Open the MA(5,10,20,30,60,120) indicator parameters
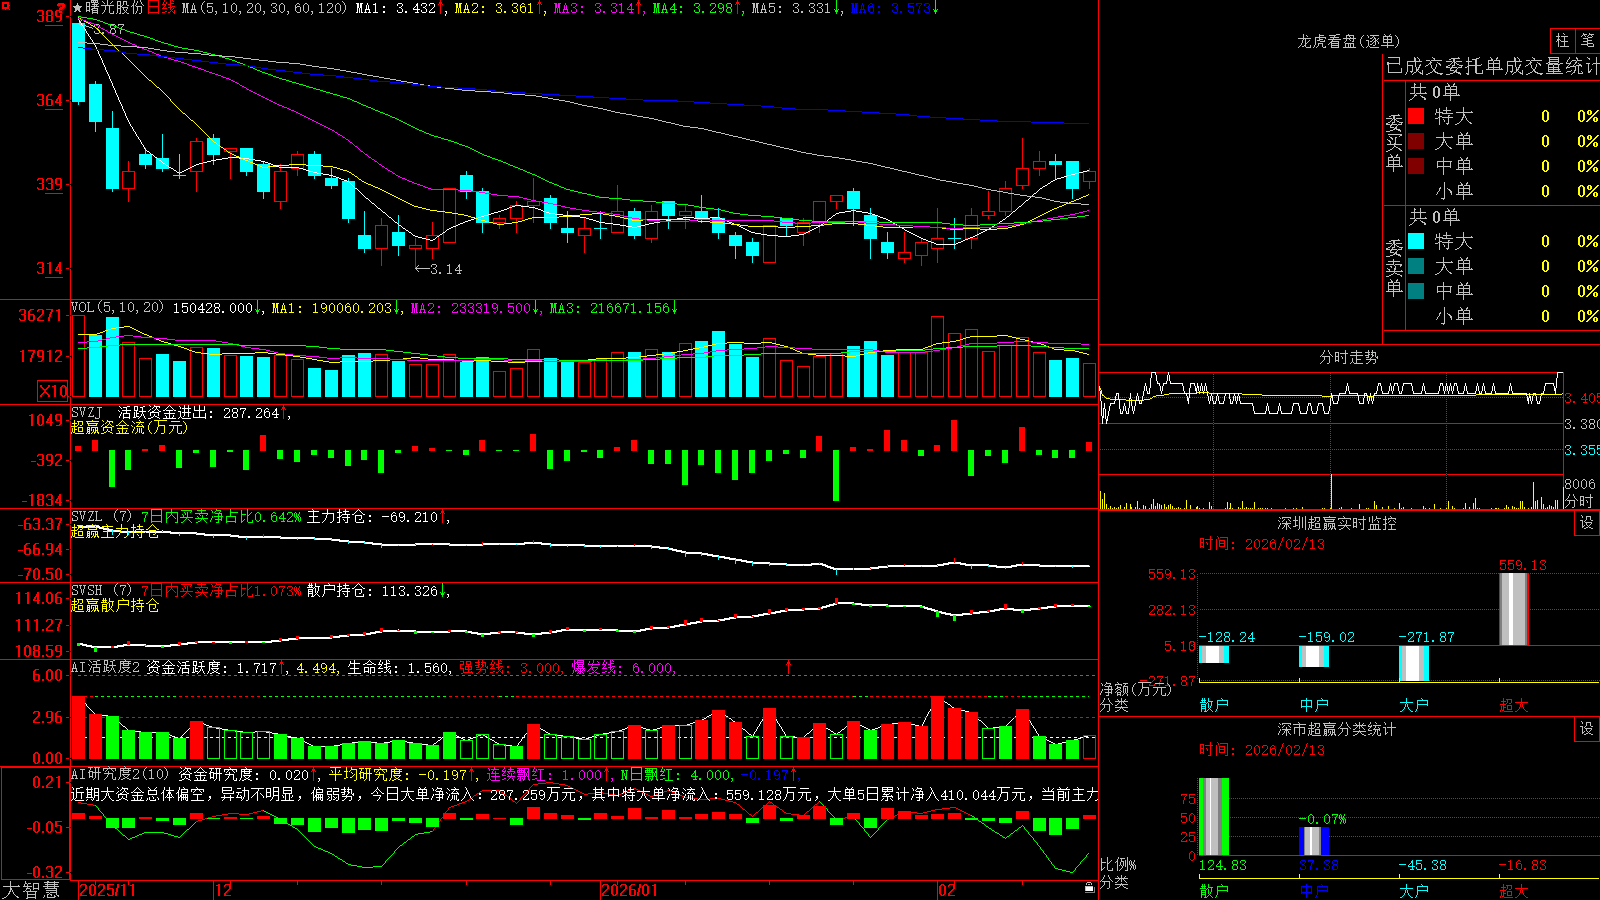The height and width of the screenshot is (900, 1600). tap(264, 8)
